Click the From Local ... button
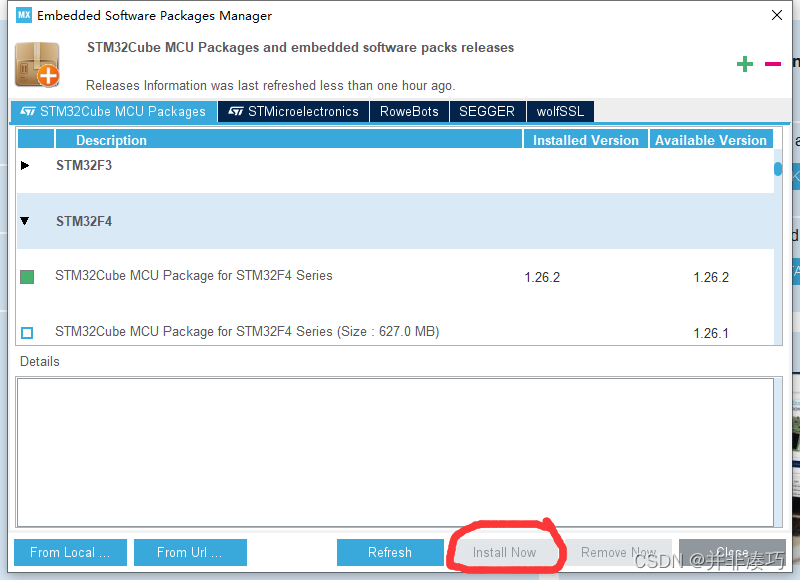 [70, 552]
